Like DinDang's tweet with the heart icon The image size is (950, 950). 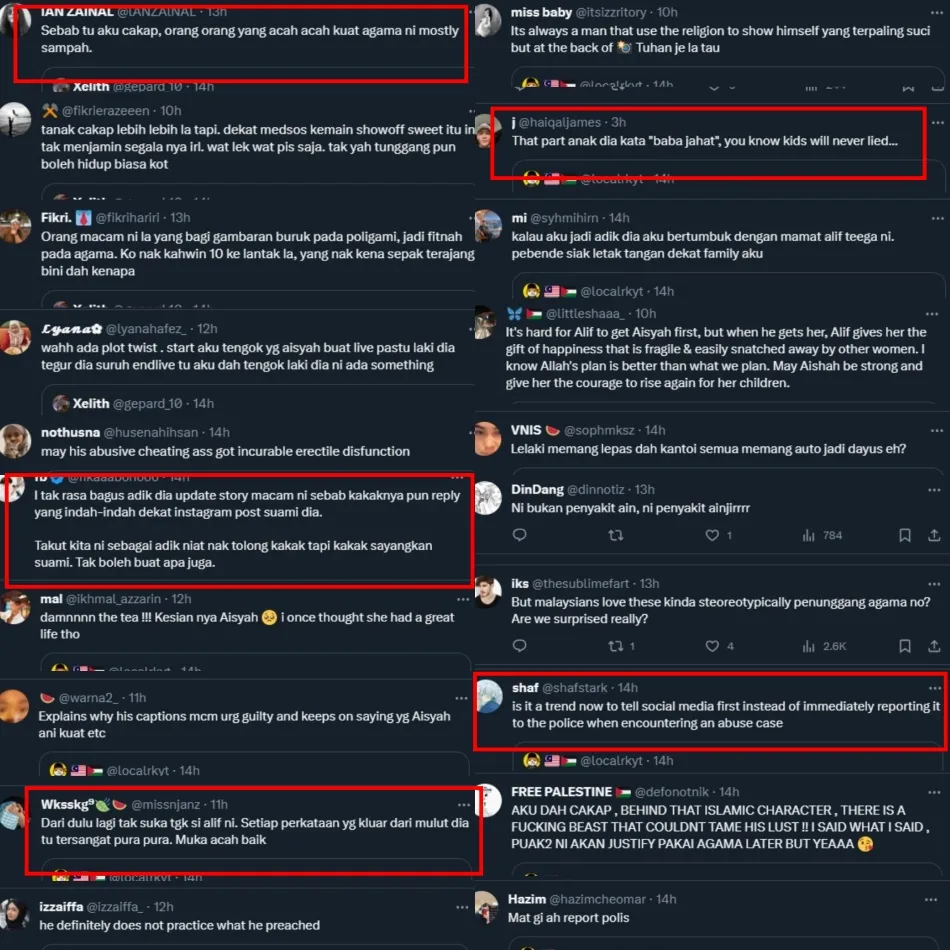(x=712, y=535)
